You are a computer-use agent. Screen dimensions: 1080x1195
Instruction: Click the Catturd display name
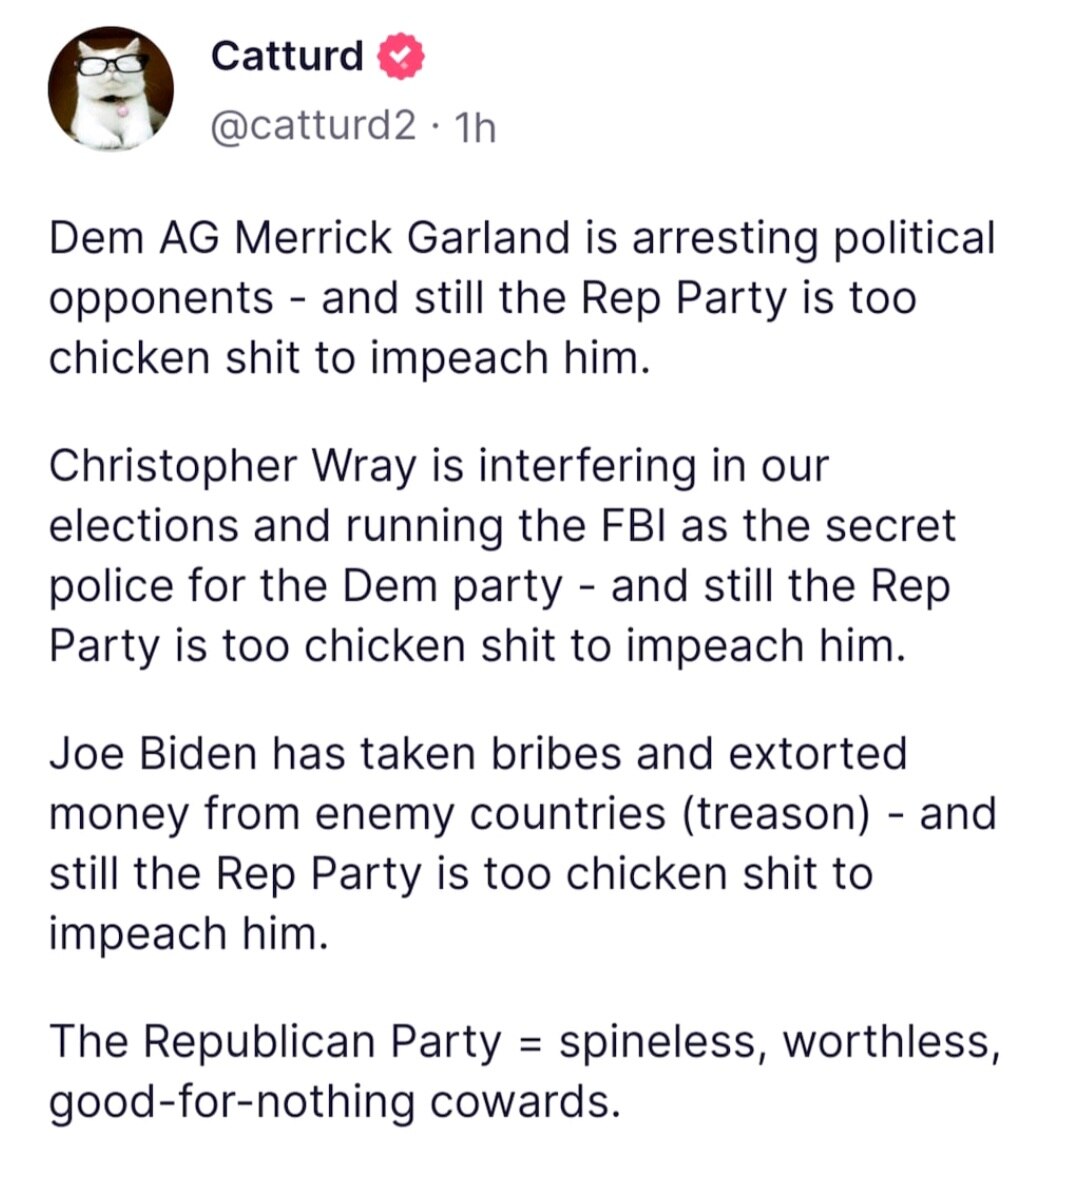coord(287,56)
